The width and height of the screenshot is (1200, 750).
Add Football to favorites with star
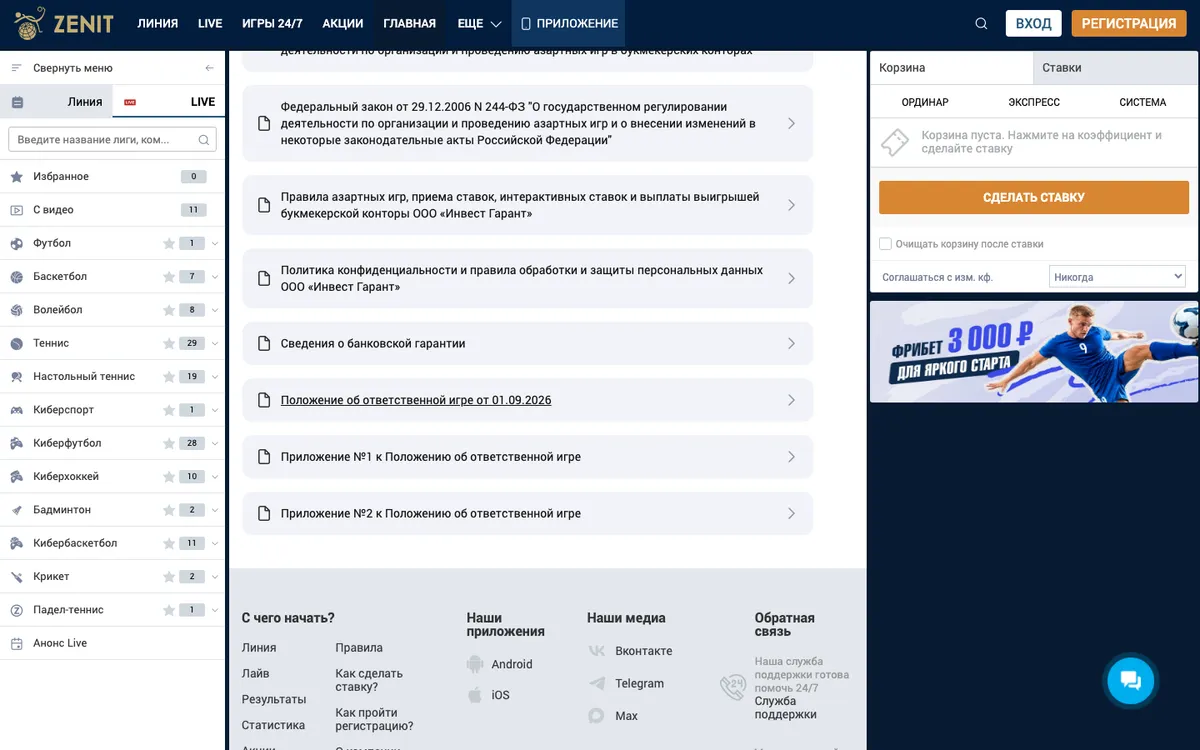coord(169,244)
